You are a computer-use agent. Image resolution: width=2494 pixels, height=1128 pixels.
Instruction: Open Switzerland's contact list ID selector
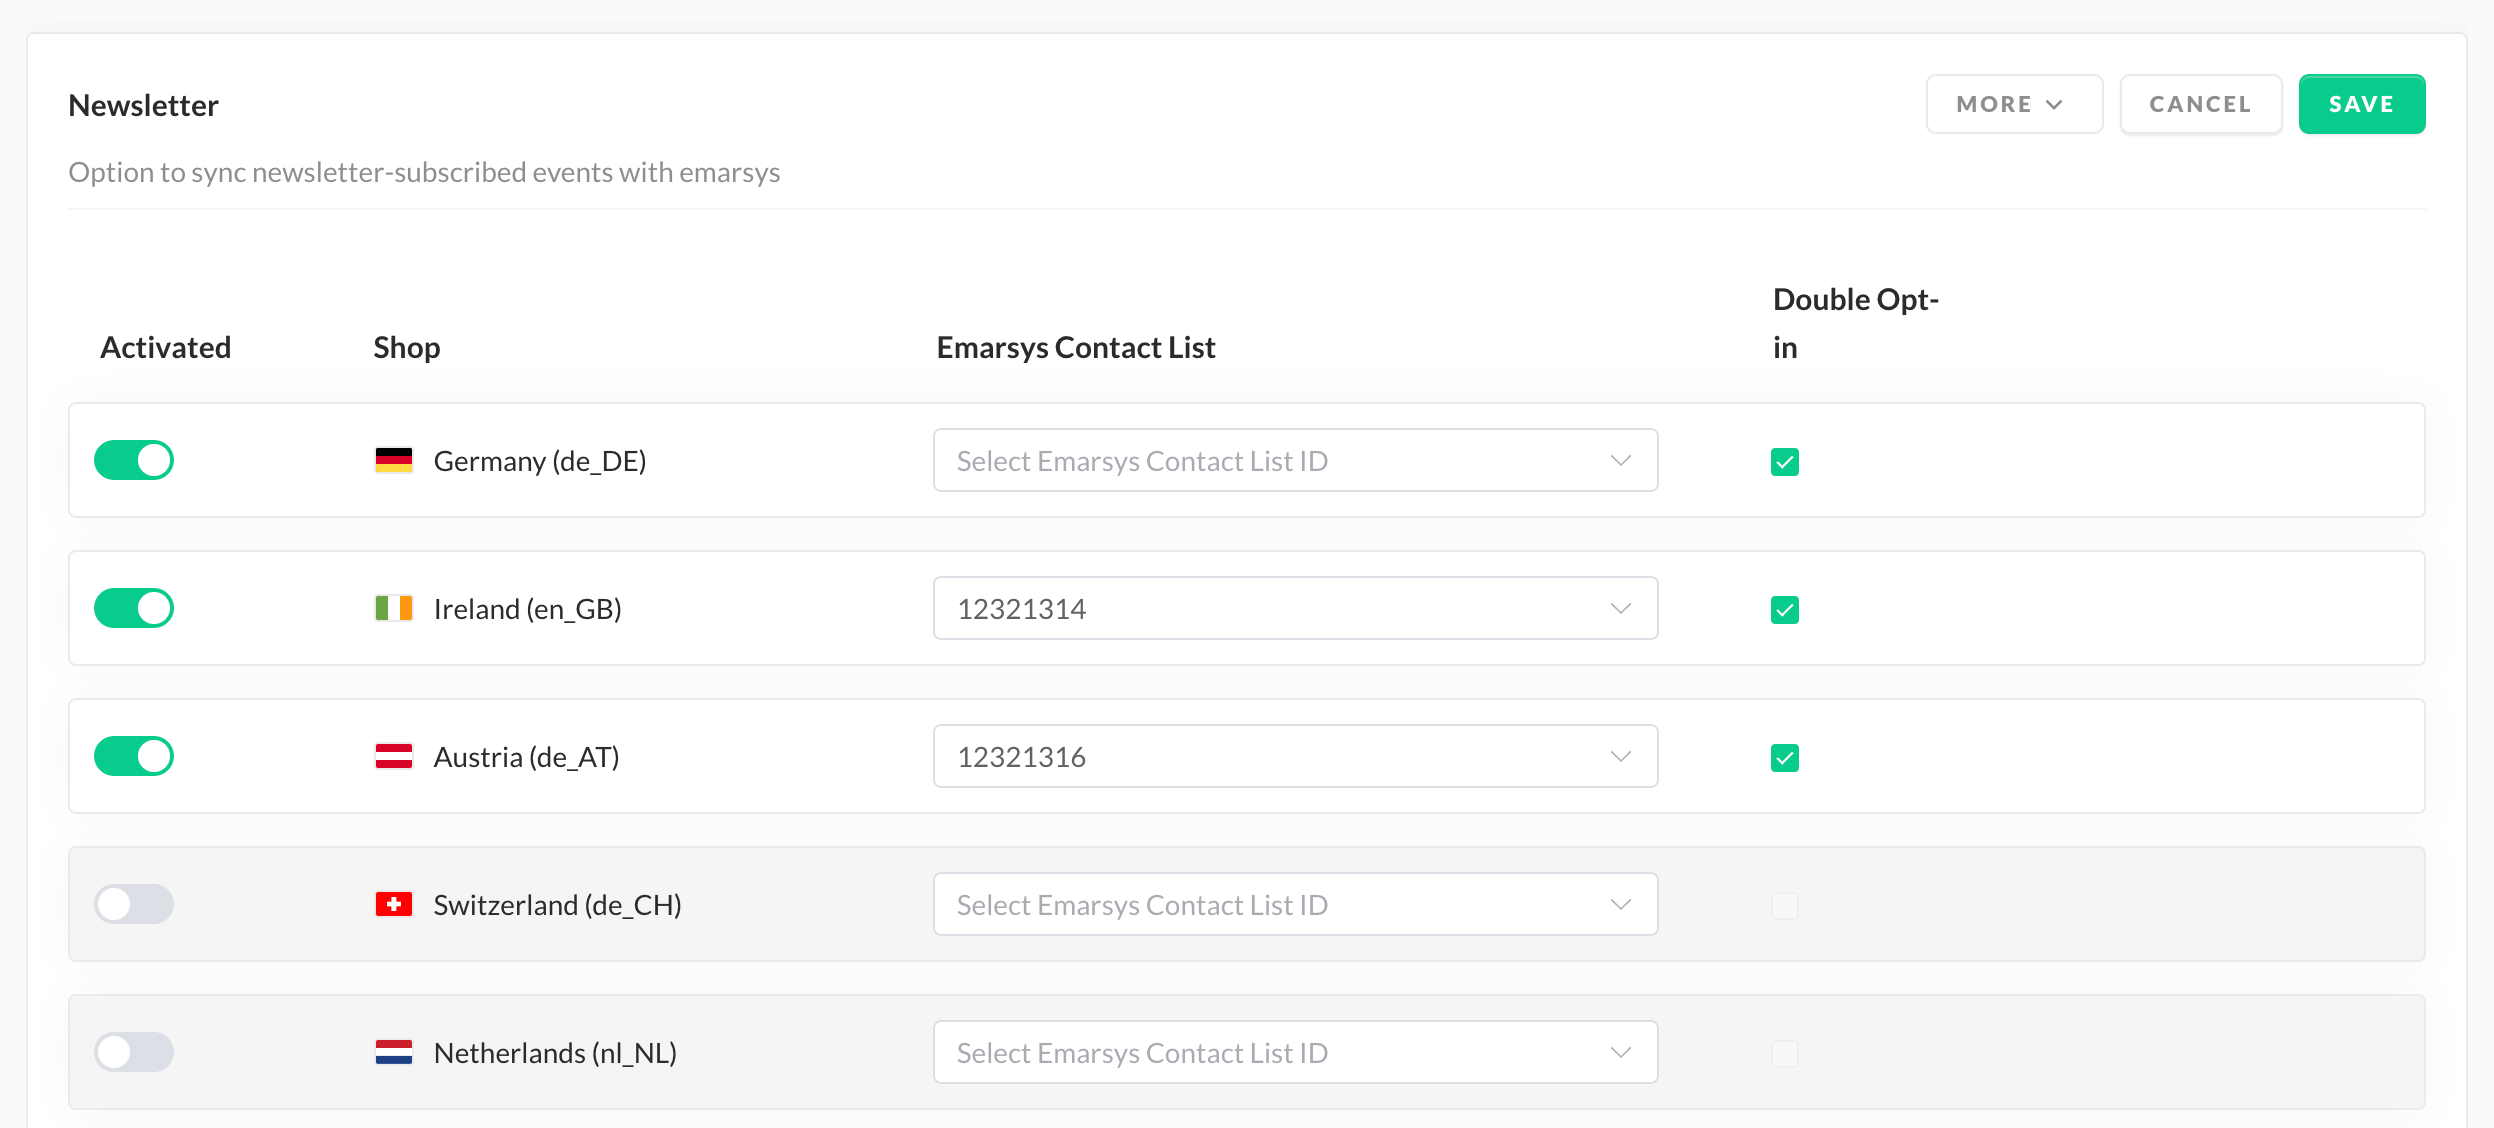tap(1295, 904)
